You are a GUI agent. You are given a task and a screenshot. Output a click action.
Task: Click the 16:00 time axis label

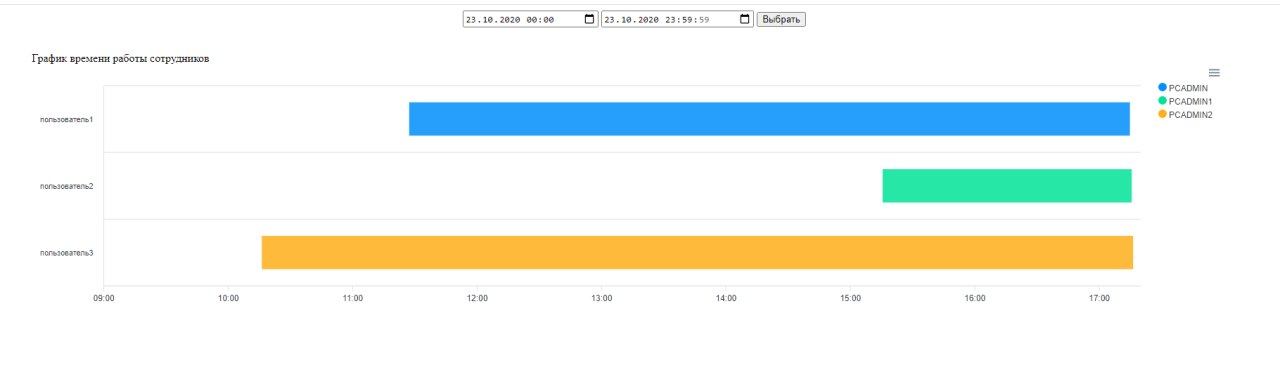(975, 298)
